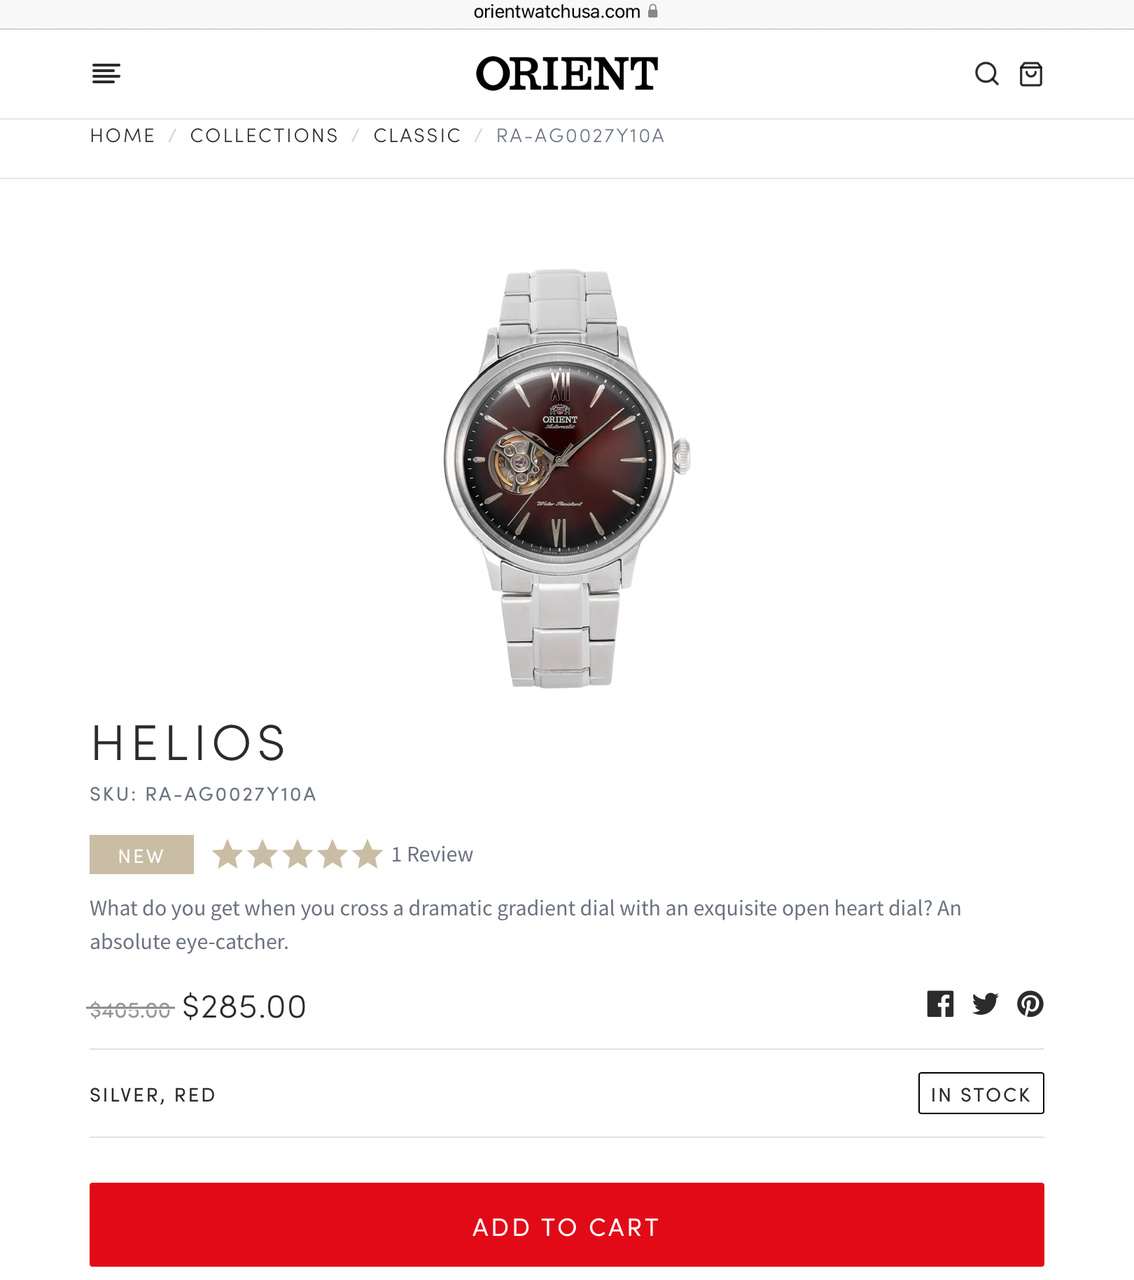Screen dimensions: 1134x1280
Task: Click the IN STOCK badge
Action: point(981,1093)
